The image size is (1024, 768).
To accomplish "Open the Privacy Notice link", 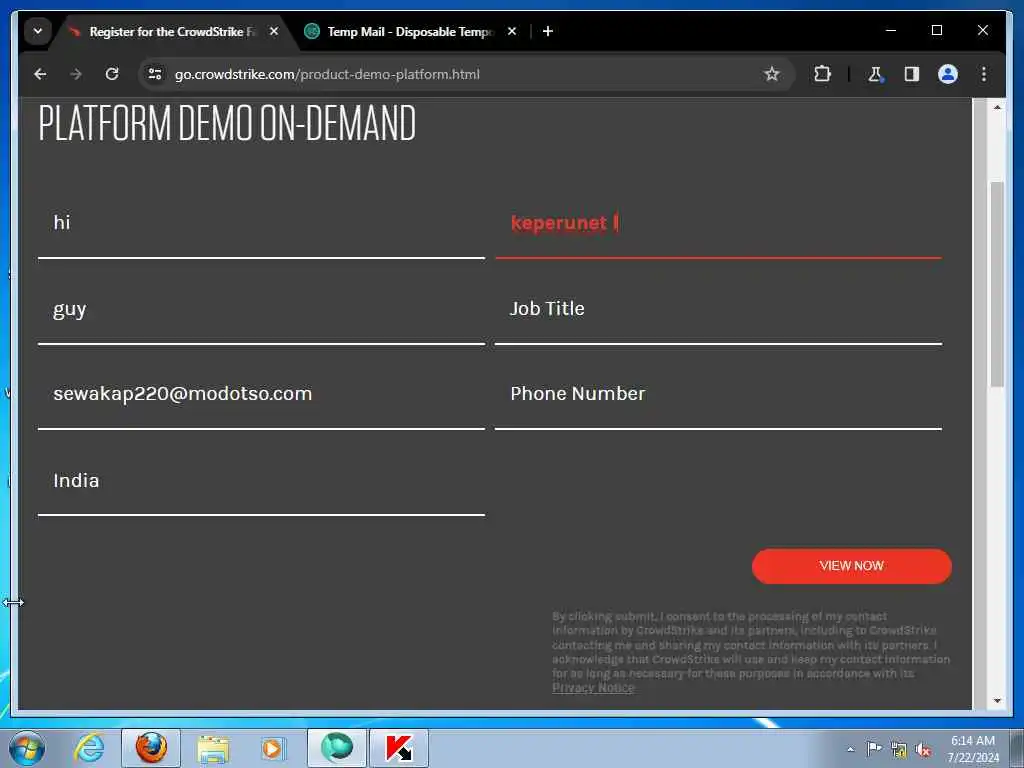I will click(x=593, y=688).
